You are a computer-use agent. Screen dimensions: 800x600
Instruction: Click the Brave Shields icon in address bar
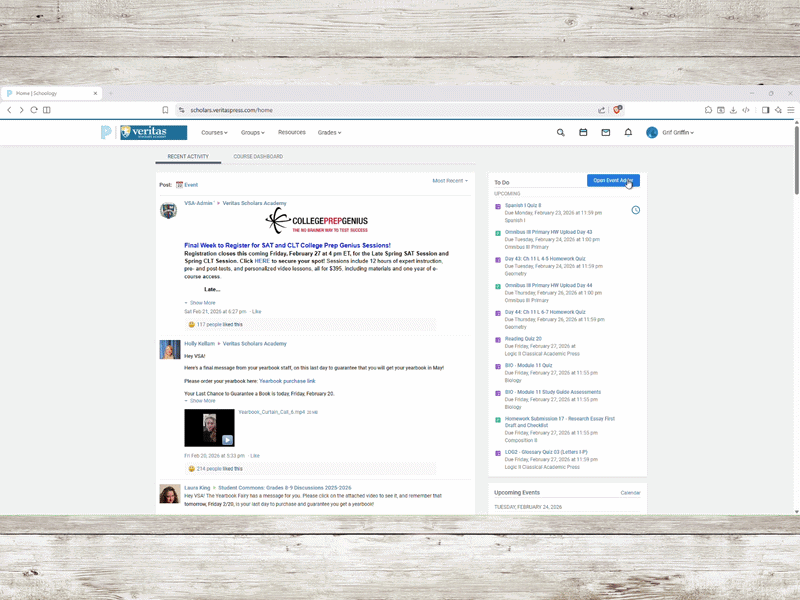[618, 110]
